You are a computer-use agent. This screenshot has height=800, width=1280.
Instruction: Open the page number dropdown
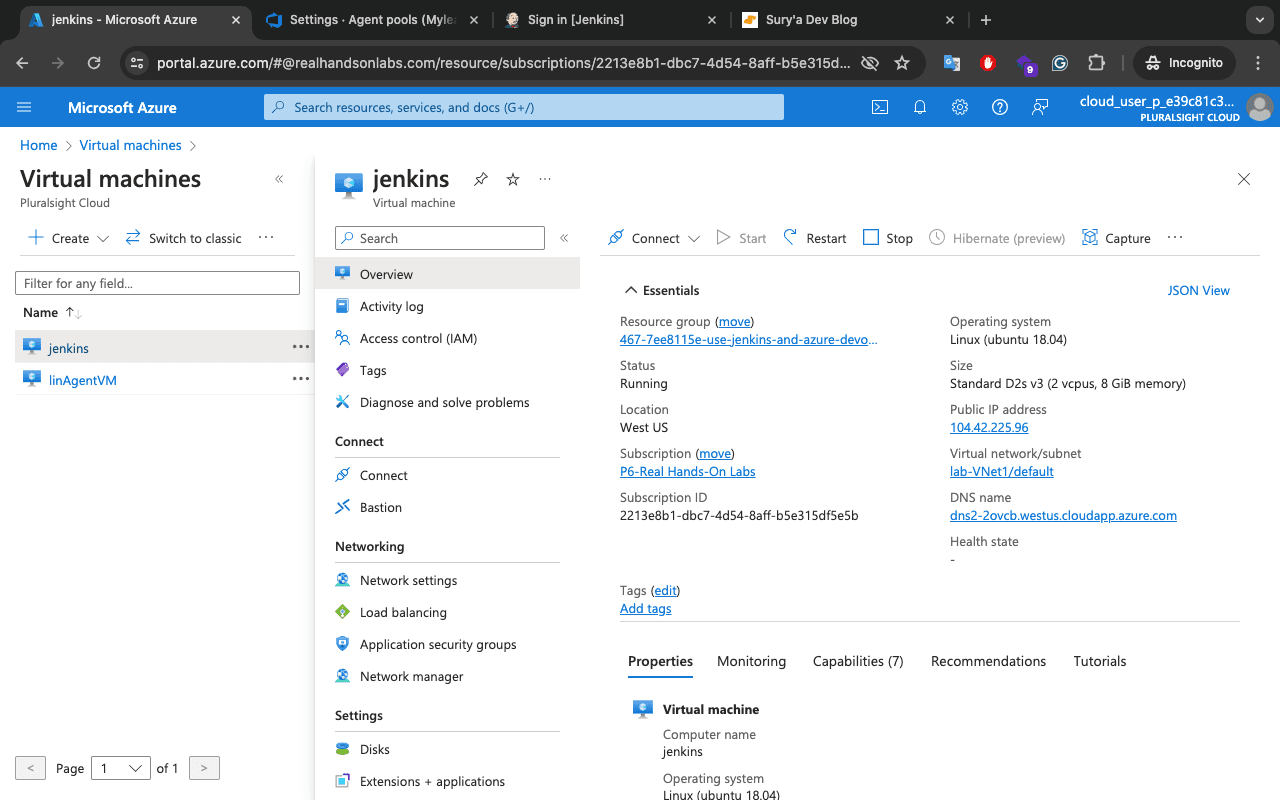click(x=120, y=768)
